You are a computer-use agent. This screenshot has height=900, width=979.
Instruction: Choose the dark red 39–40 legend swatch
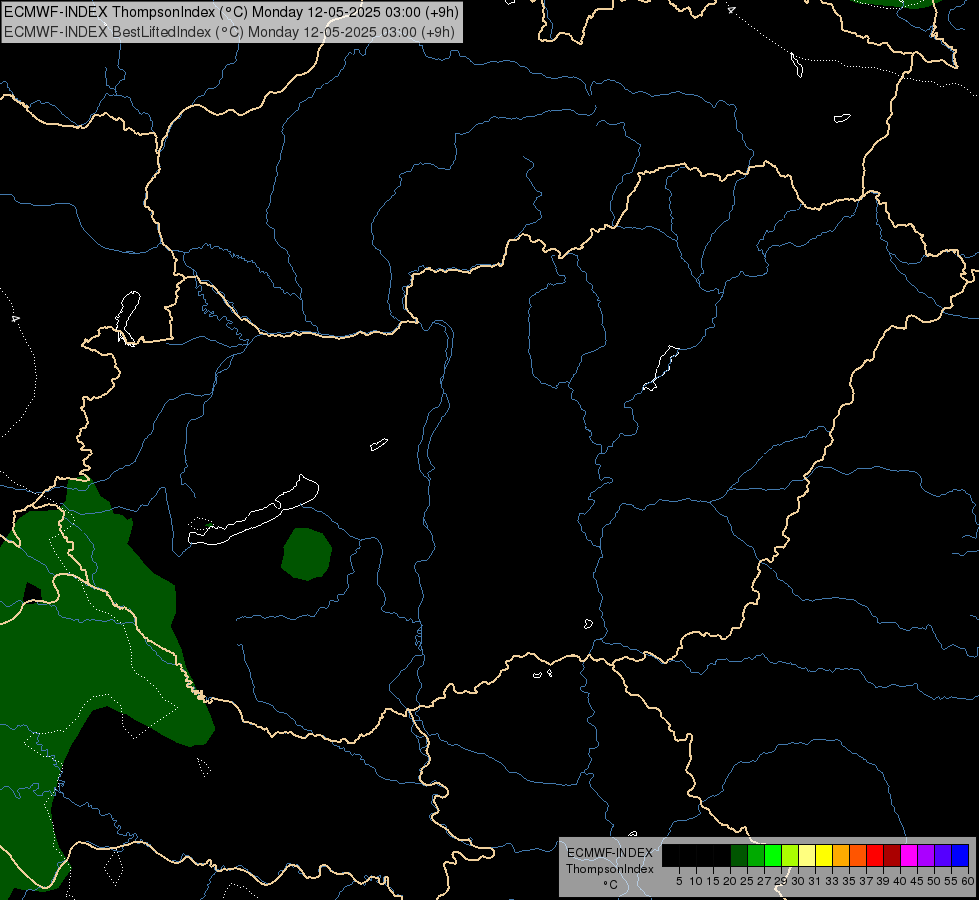tap(892, 855)
